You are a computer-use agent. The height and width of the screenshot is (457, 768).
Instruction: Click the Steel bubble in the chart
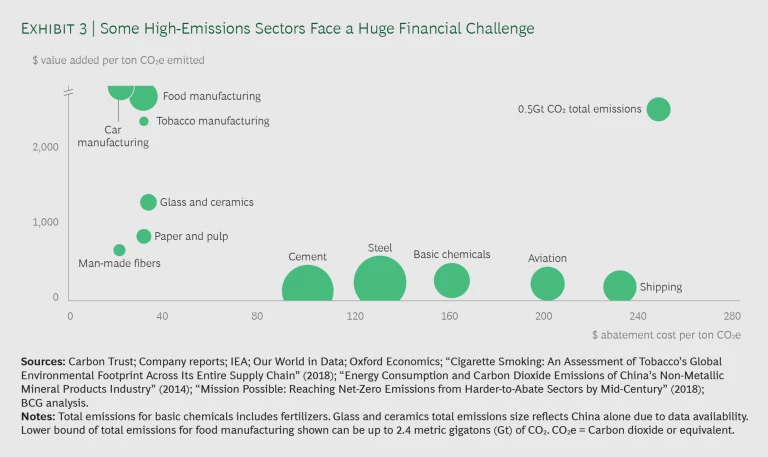pos(379,282)
